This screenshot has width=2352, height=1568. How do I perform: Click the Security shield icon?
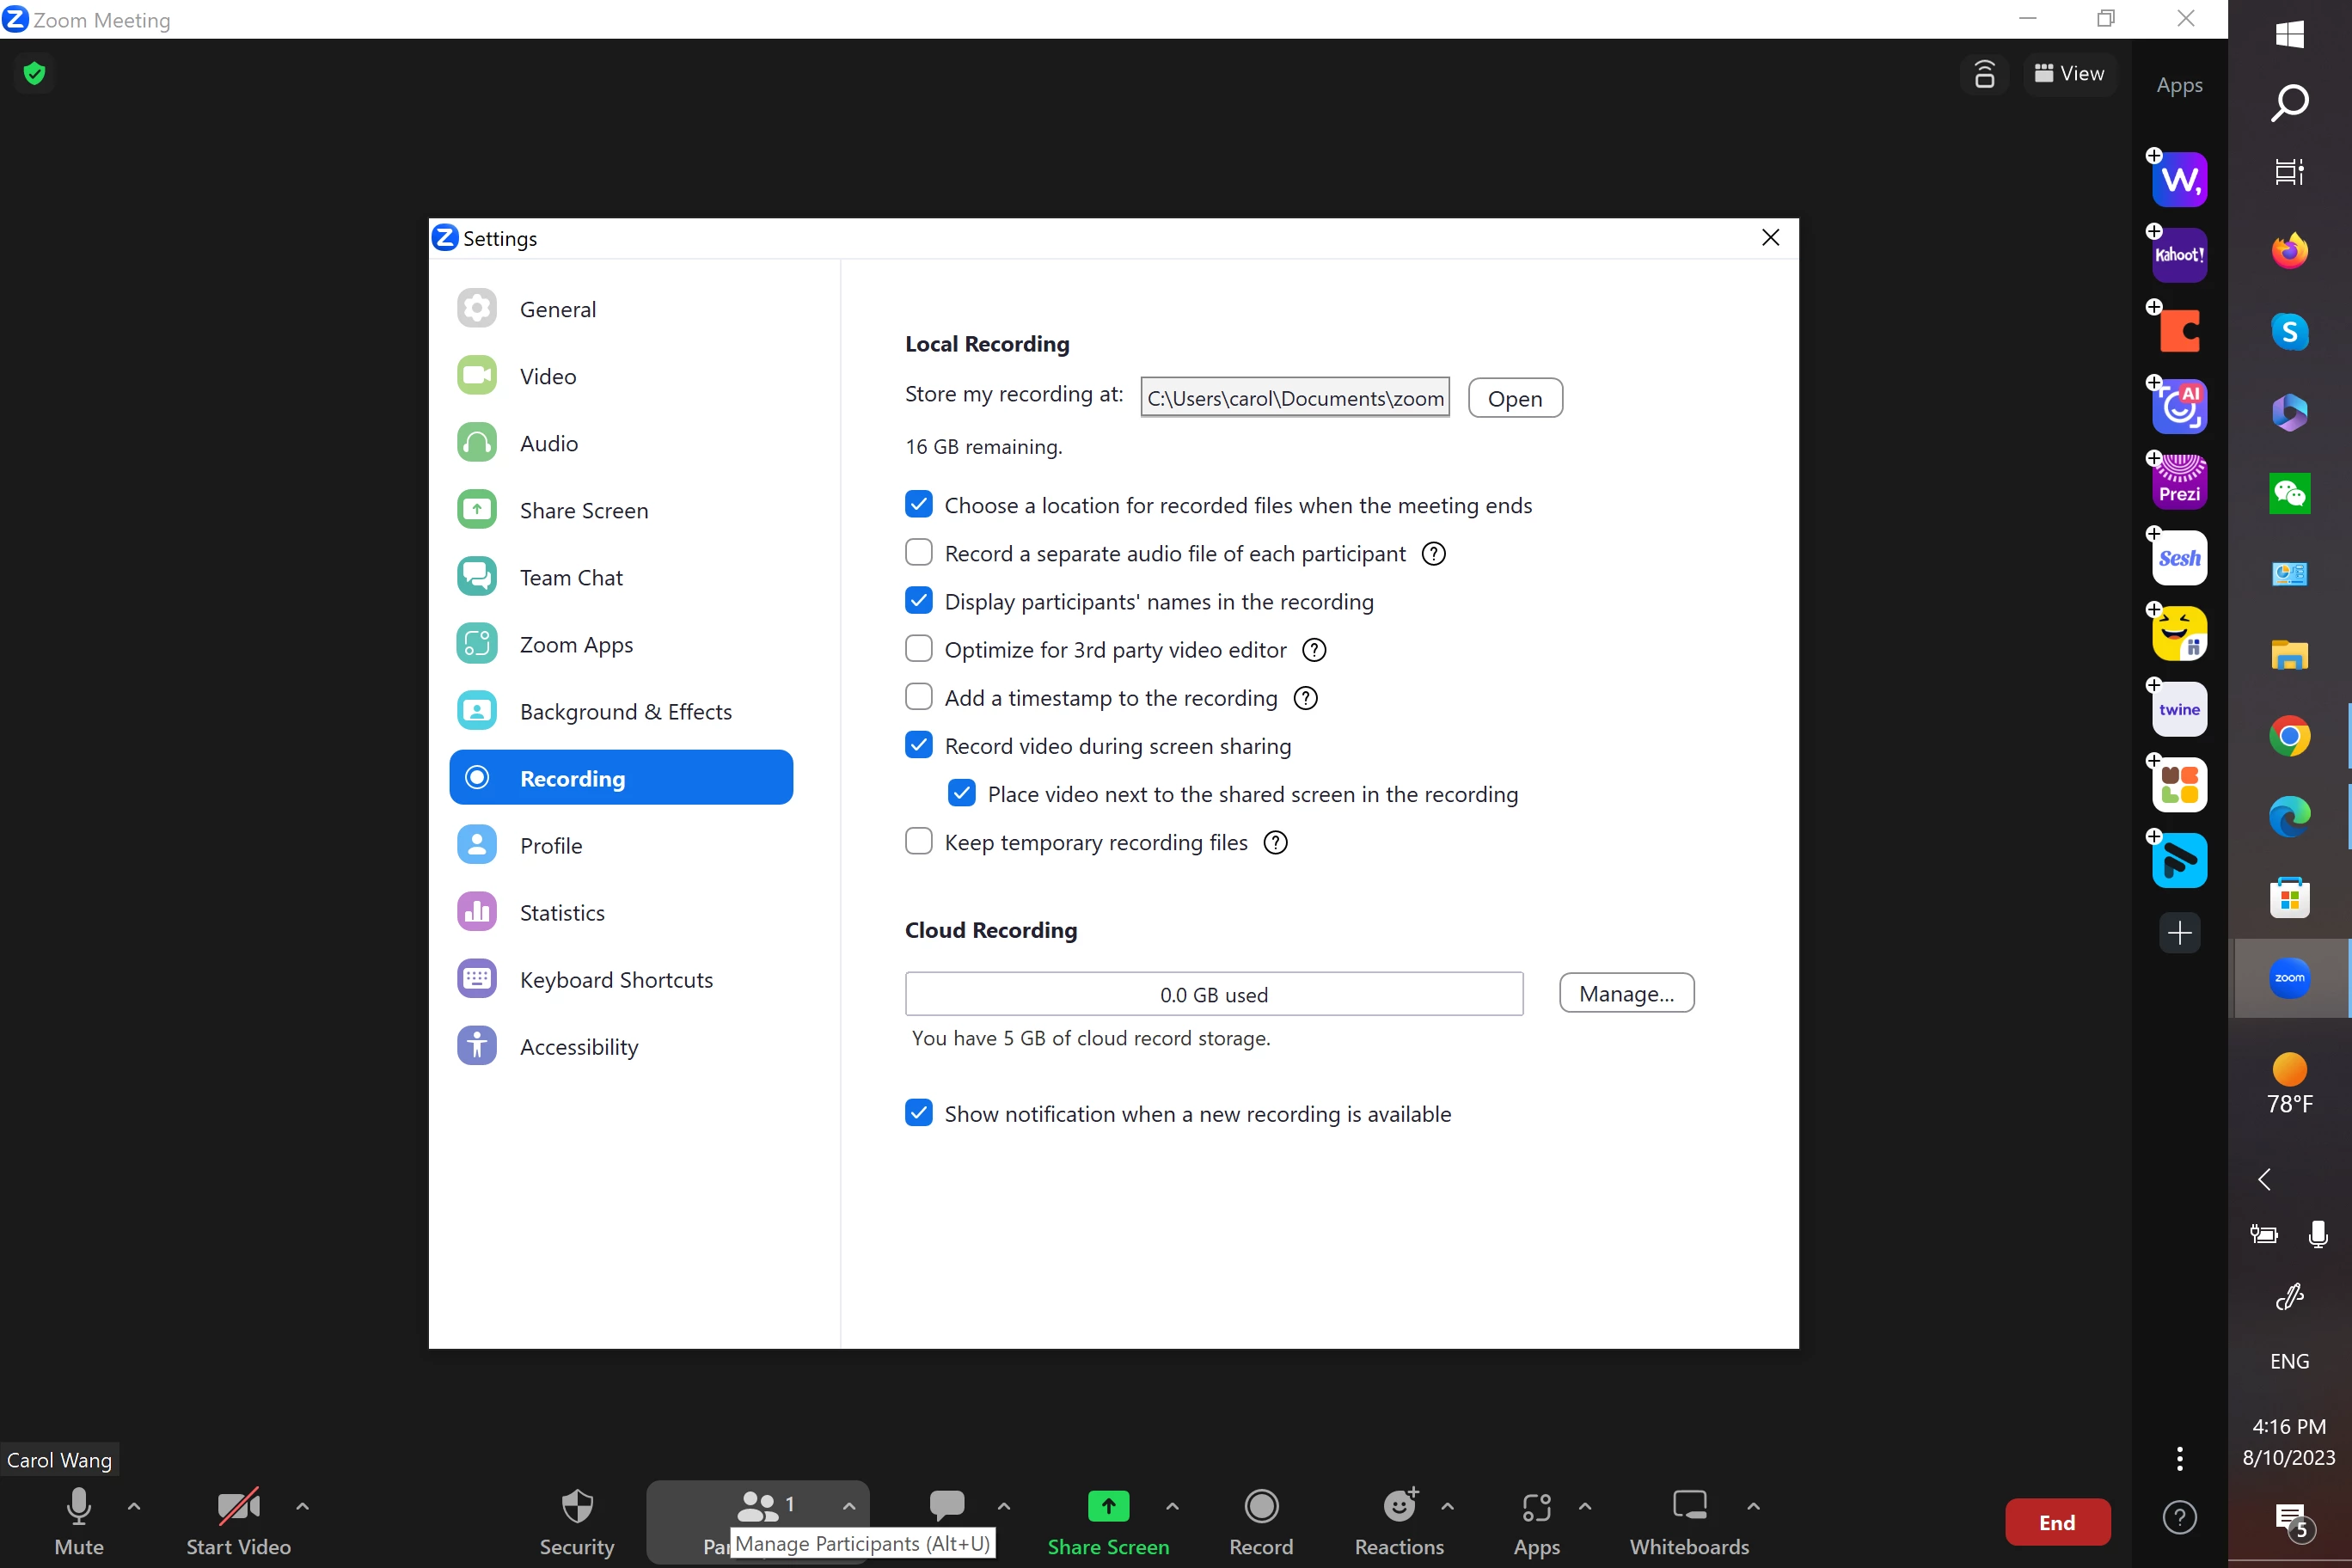[x=577, y=1505]
